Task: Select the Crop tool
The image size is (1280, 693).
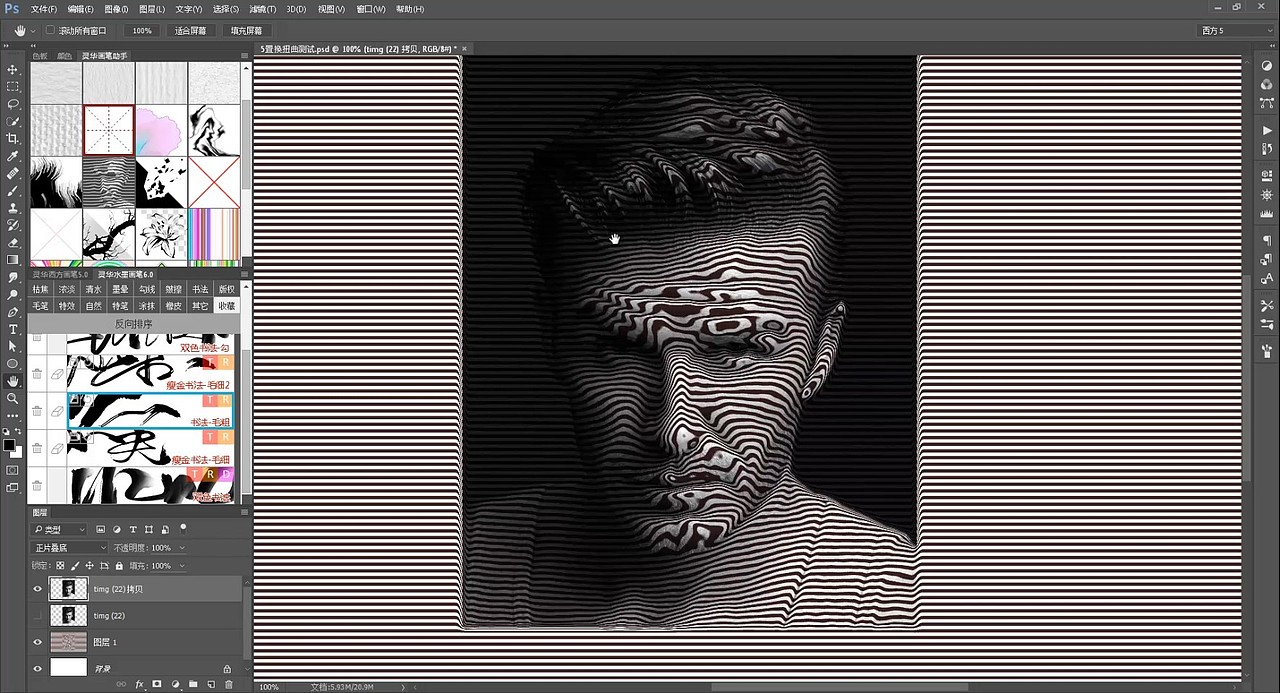Action: pos(13,139)
